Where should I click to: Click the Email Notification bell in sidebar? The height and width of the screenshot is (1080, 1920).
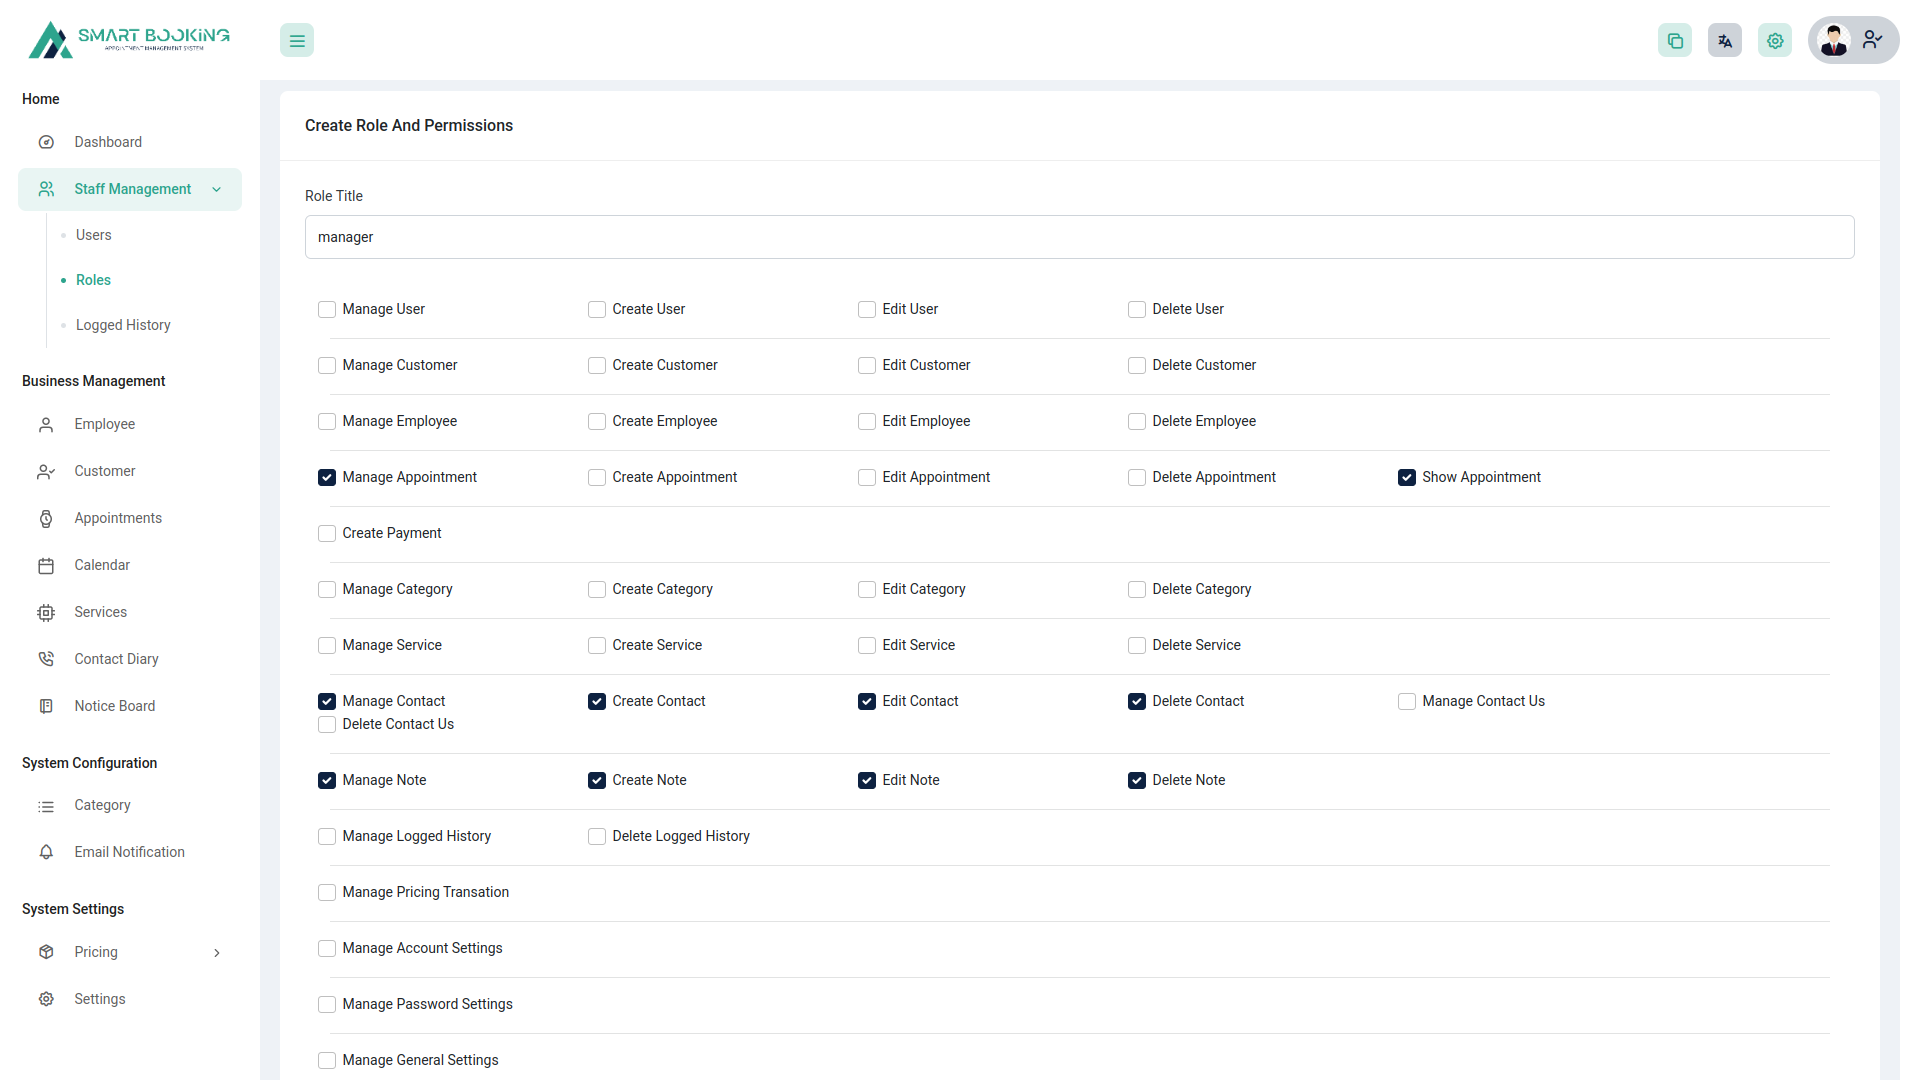46,852
